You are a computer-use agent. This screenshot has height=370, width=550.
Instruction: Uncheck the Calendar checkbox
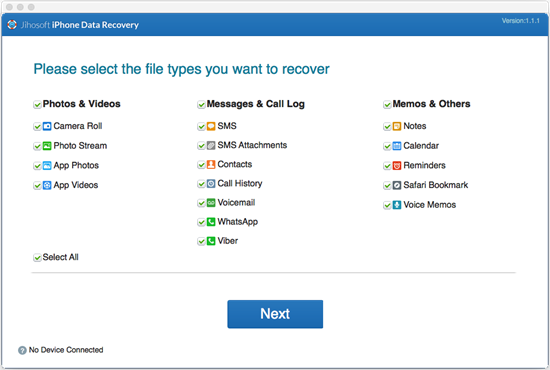(387, 146)
